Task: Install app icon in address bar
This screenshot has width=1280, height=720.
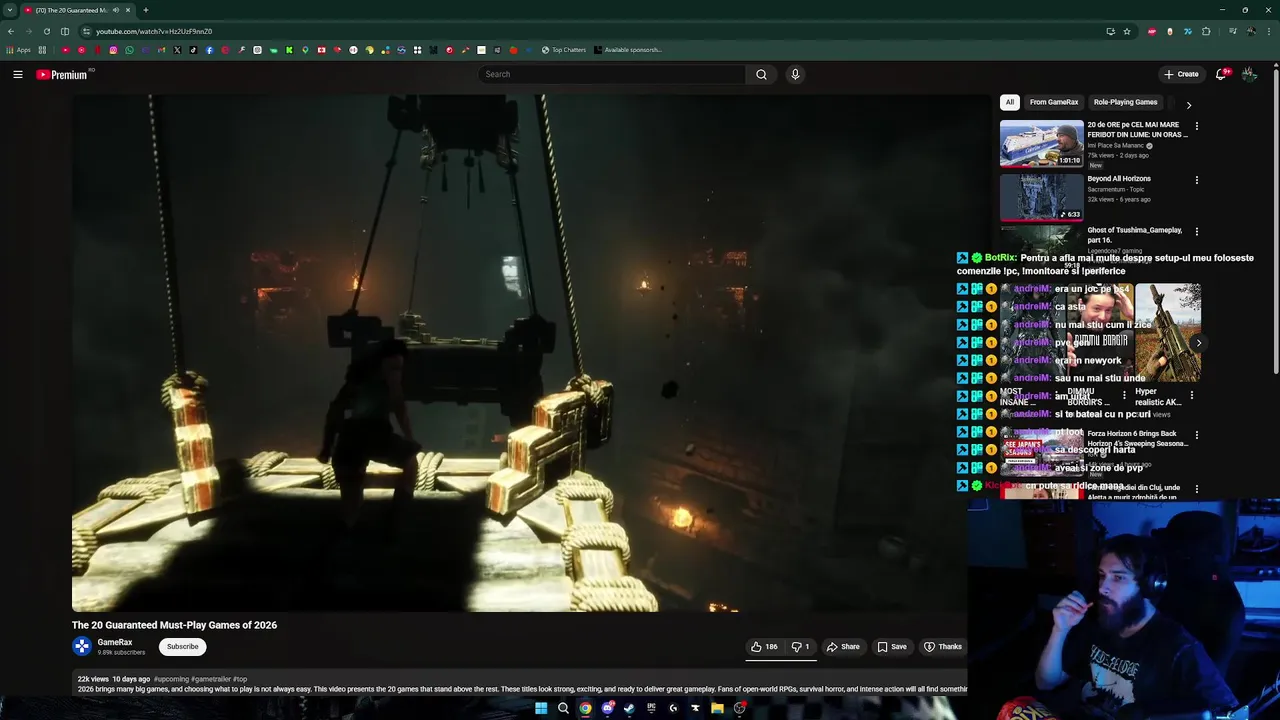Action: tap(1110, 31)
